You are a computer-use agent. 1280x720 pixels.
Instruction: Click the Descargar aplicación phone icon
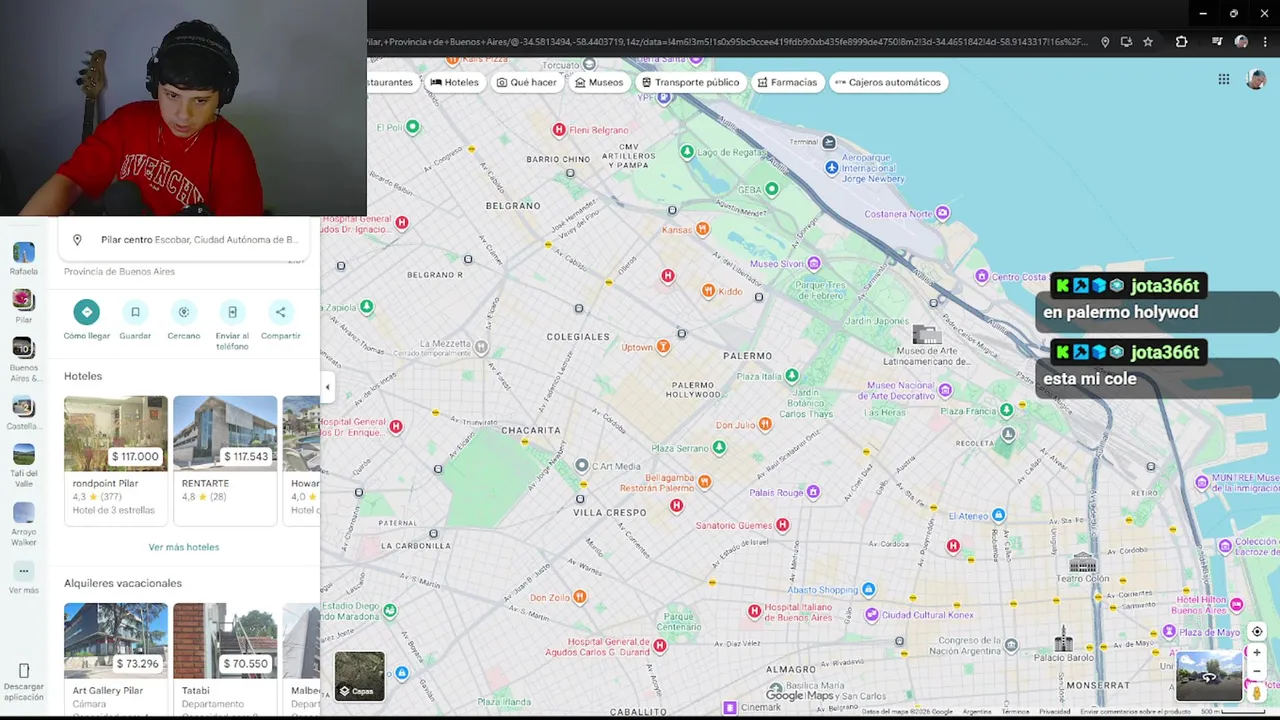pyautogui.click(x=24, y=671)
